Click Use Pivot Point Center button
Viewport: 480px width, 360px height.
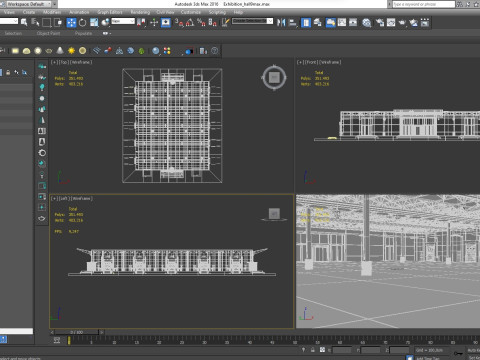[141, 22]
